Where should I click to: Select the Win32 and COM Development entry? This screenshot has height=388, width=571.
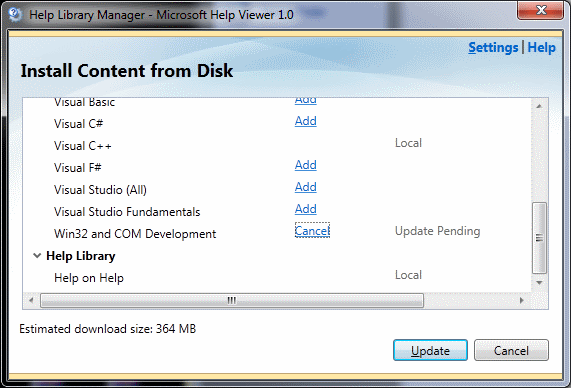click(x=135, y=234)
